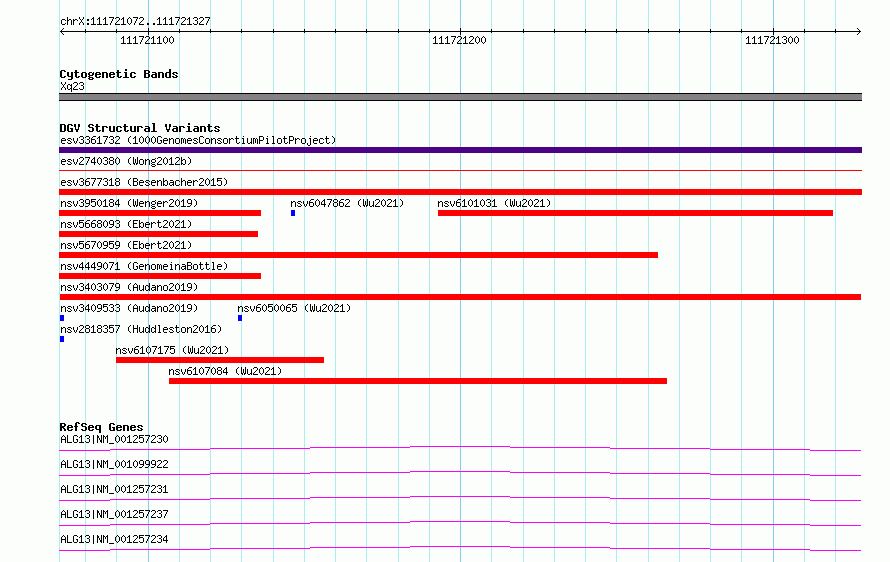Image resolution: width=890 pixels, height=562 pixels.
Task: Click the nsv6050065 (Wu2021) blue marker
Action: 240,318
